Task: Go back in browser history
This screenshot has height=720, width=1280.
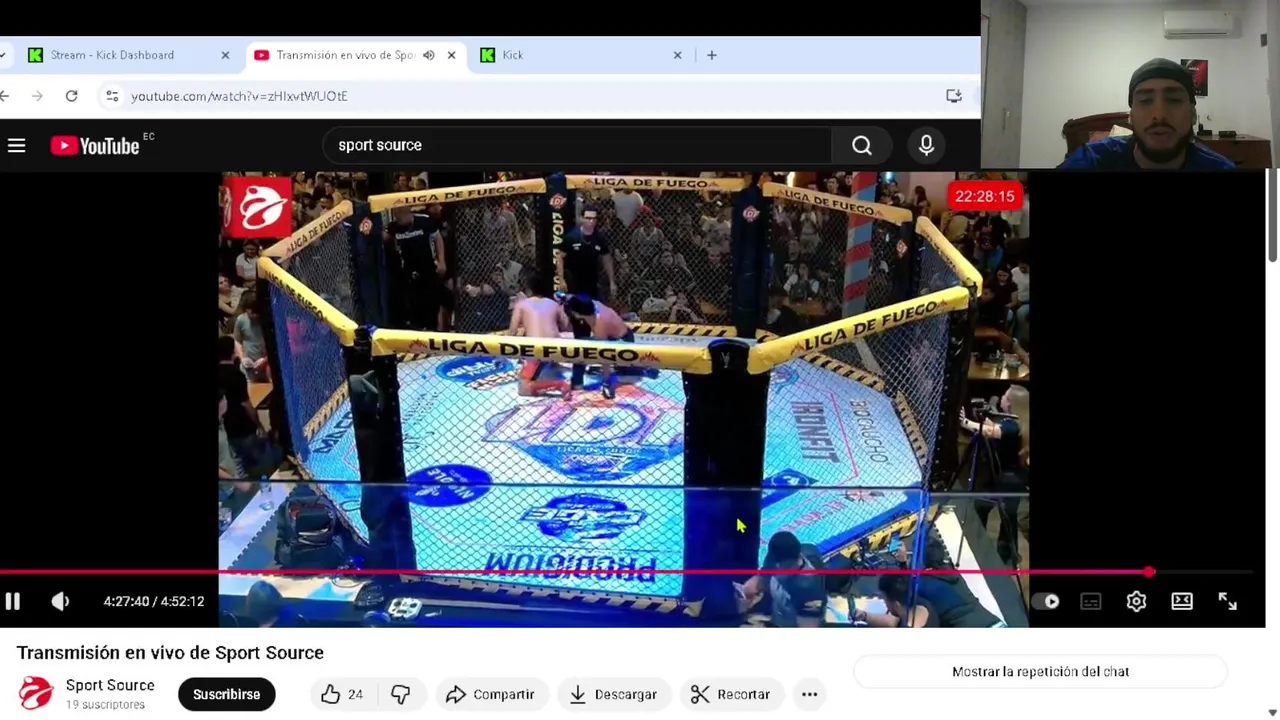Action: coord(5,96)
